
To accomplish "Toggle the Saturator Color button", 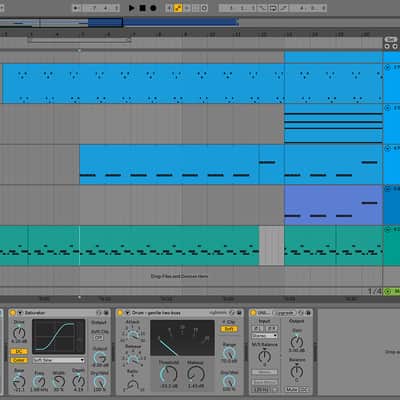I will pyautogui.click(x=19, y=360).
